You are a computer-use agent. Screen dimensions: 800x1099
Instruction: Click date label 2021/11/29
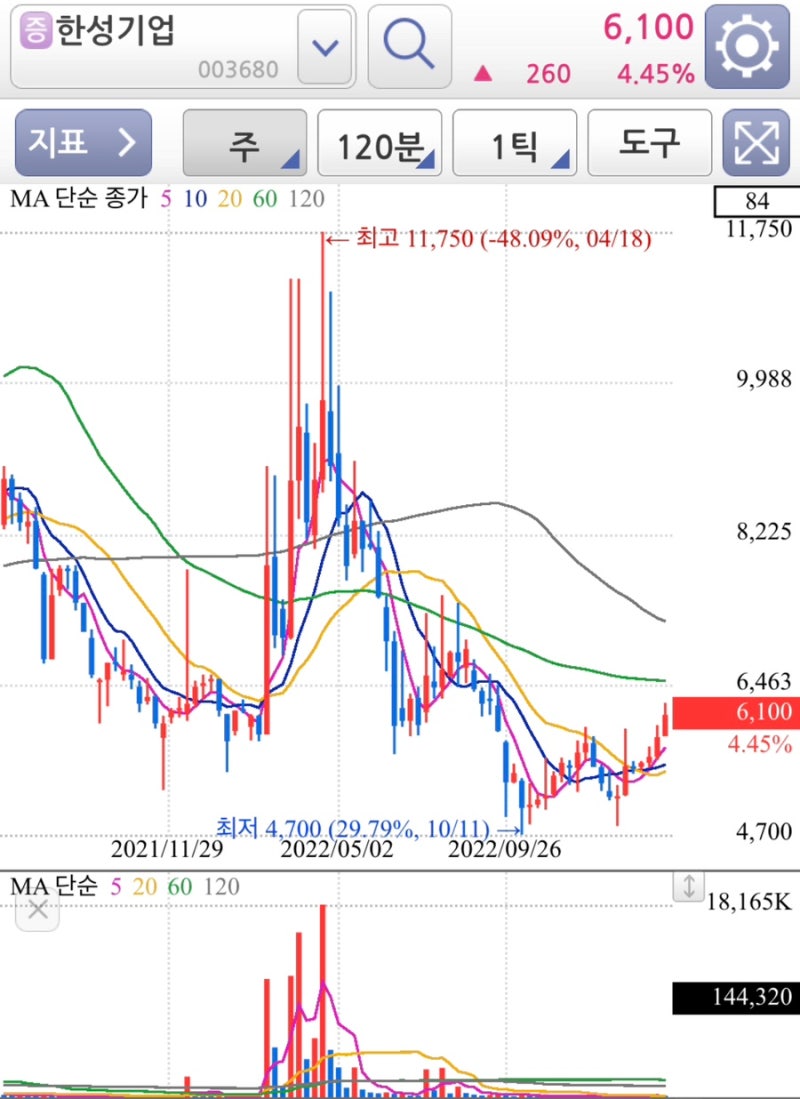(x=167, y=849)
